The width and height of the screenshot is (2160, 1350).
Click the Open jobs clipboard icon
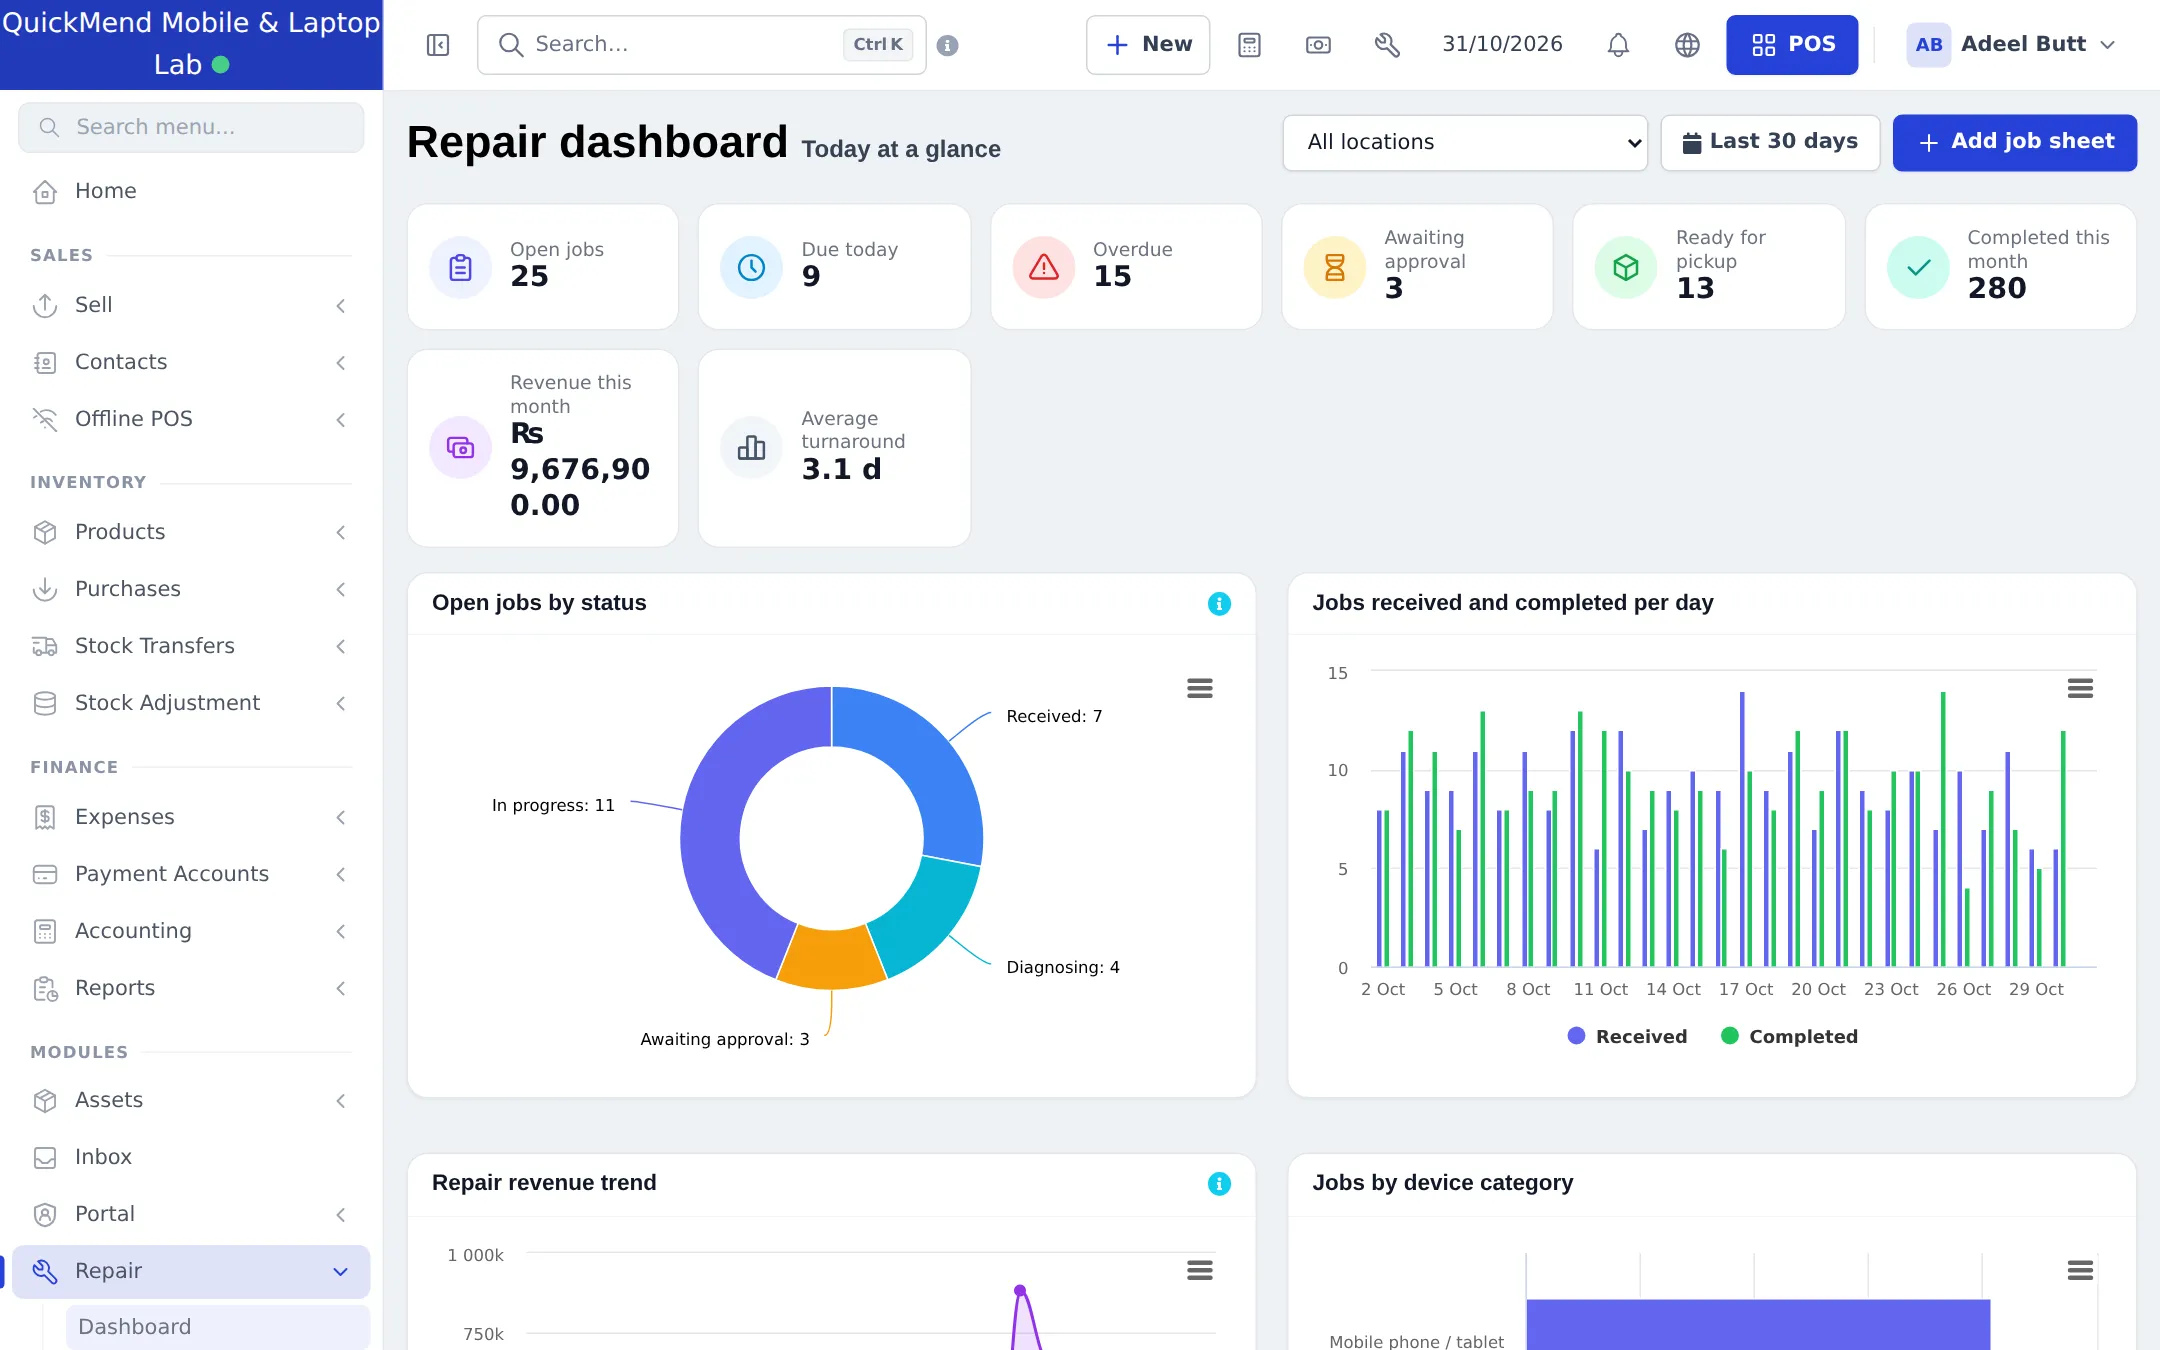pyautogui.click(x=460, y=267)
